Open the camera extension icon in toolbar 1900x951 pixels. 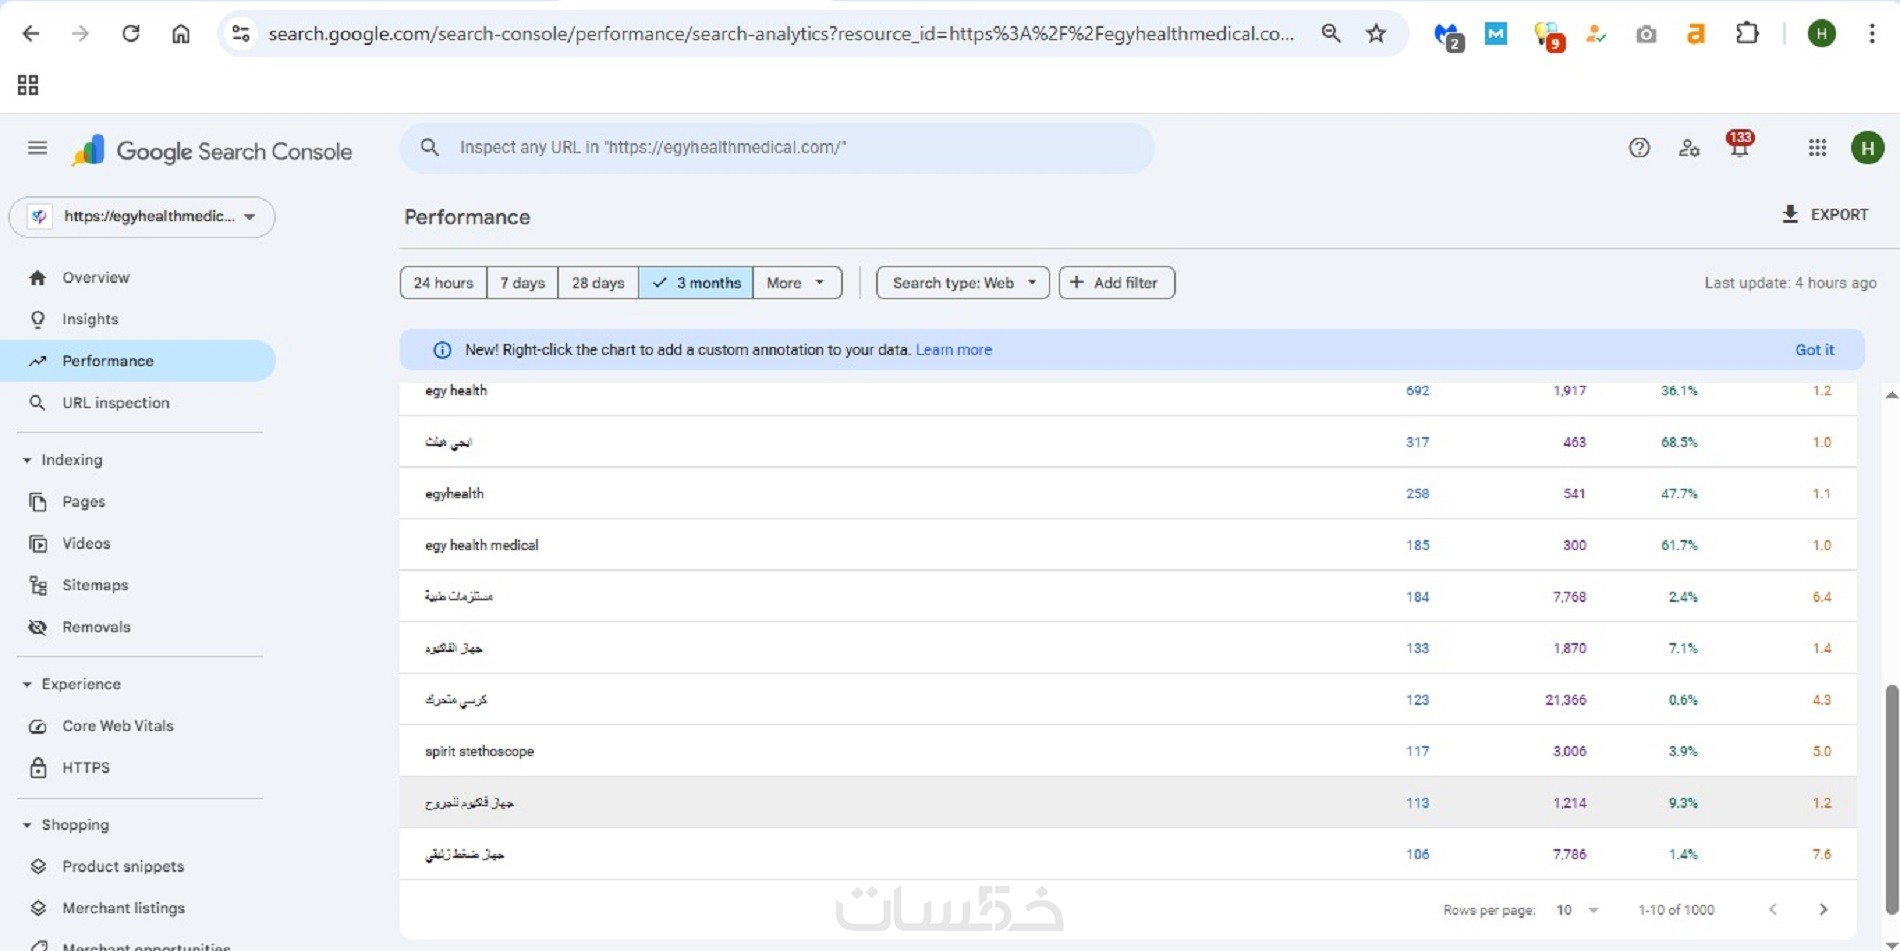coord(1646,34)
